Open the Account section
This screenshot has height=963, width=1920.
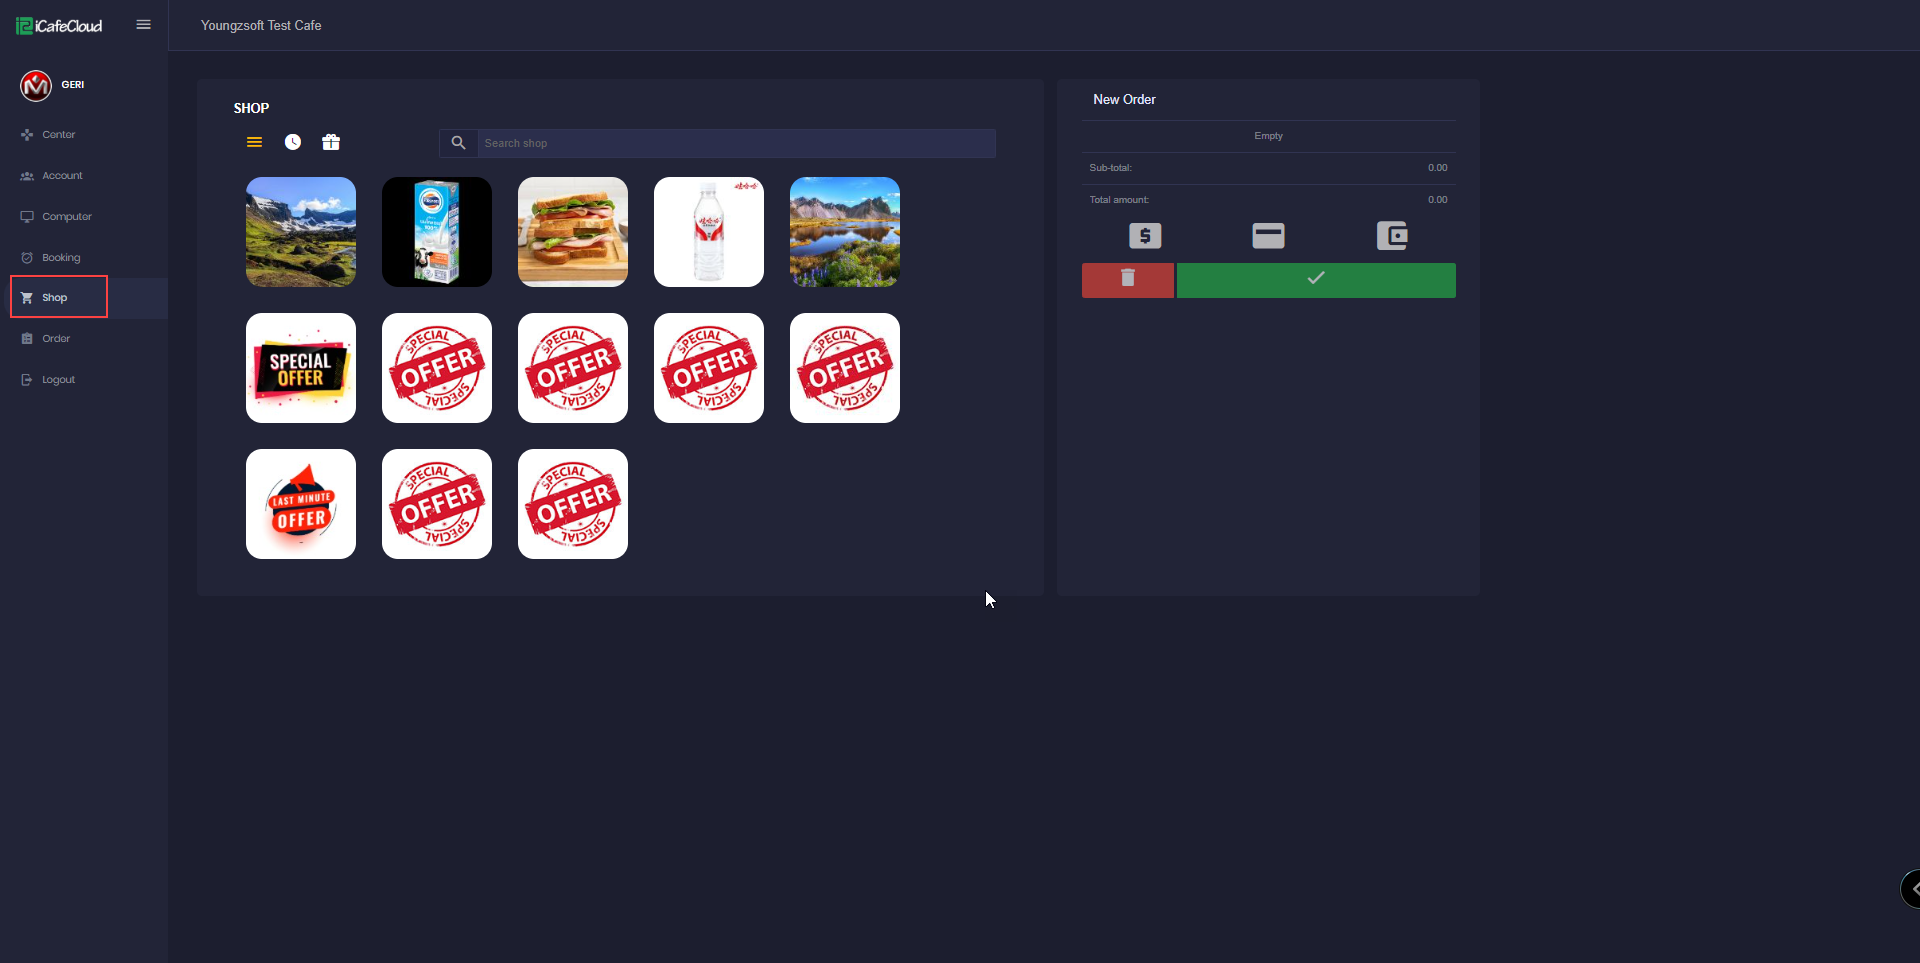coord(62,176)
